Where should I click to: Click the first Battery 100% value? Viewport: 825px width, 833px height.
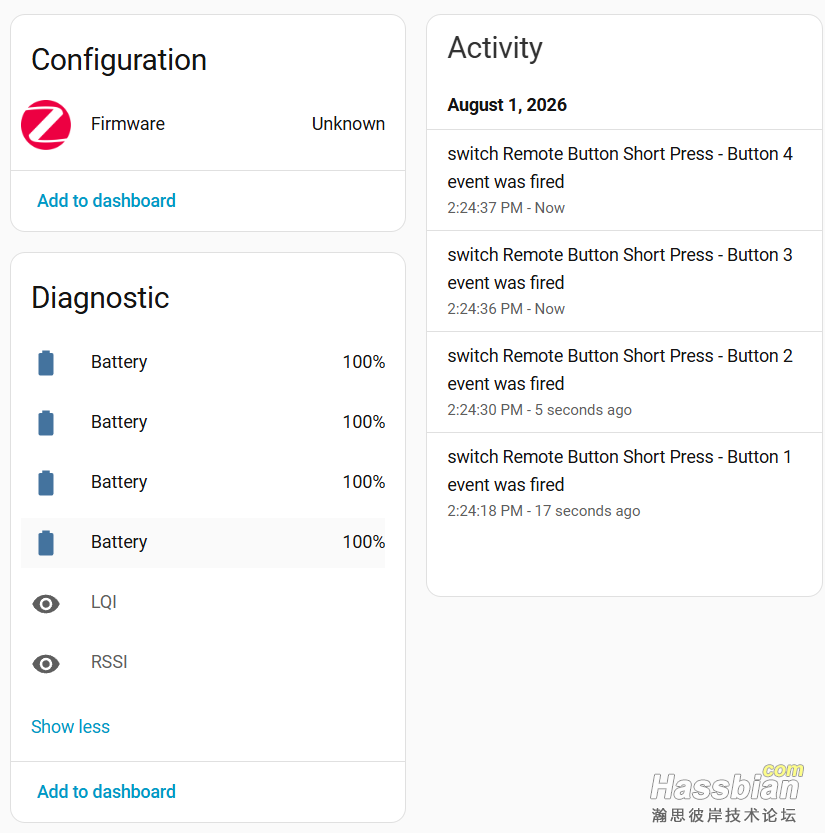[x=363, y=362]
